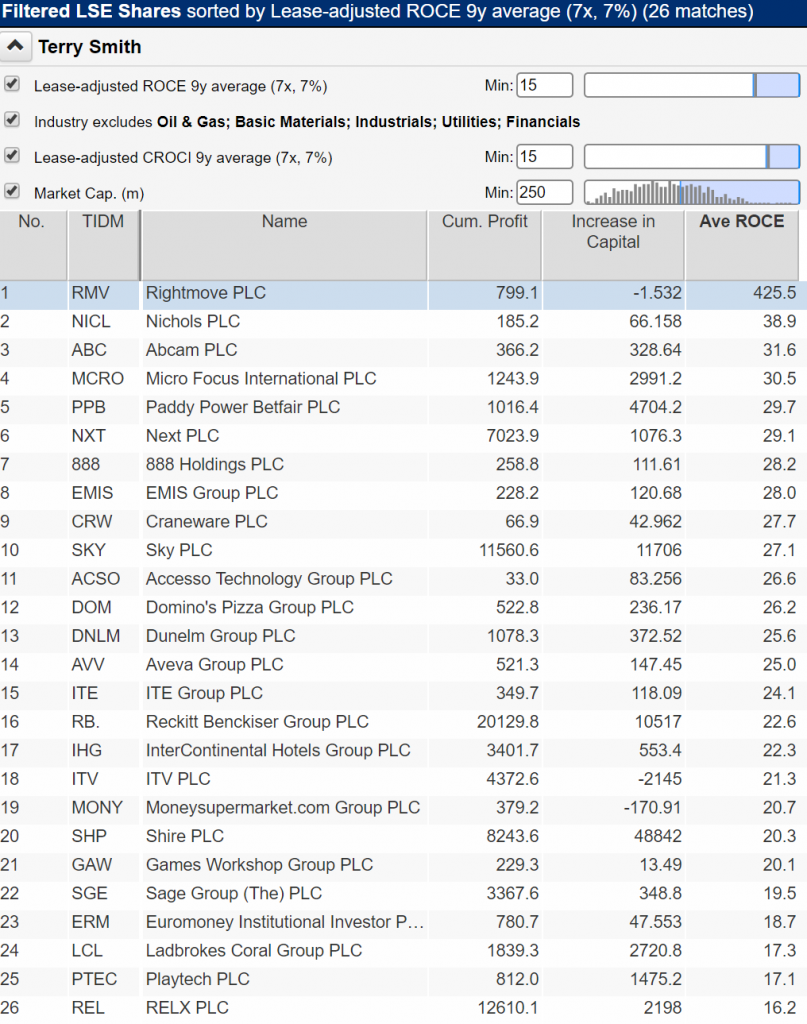
Task: Select the Next PLC row
Action: click(x=404, y=436)
